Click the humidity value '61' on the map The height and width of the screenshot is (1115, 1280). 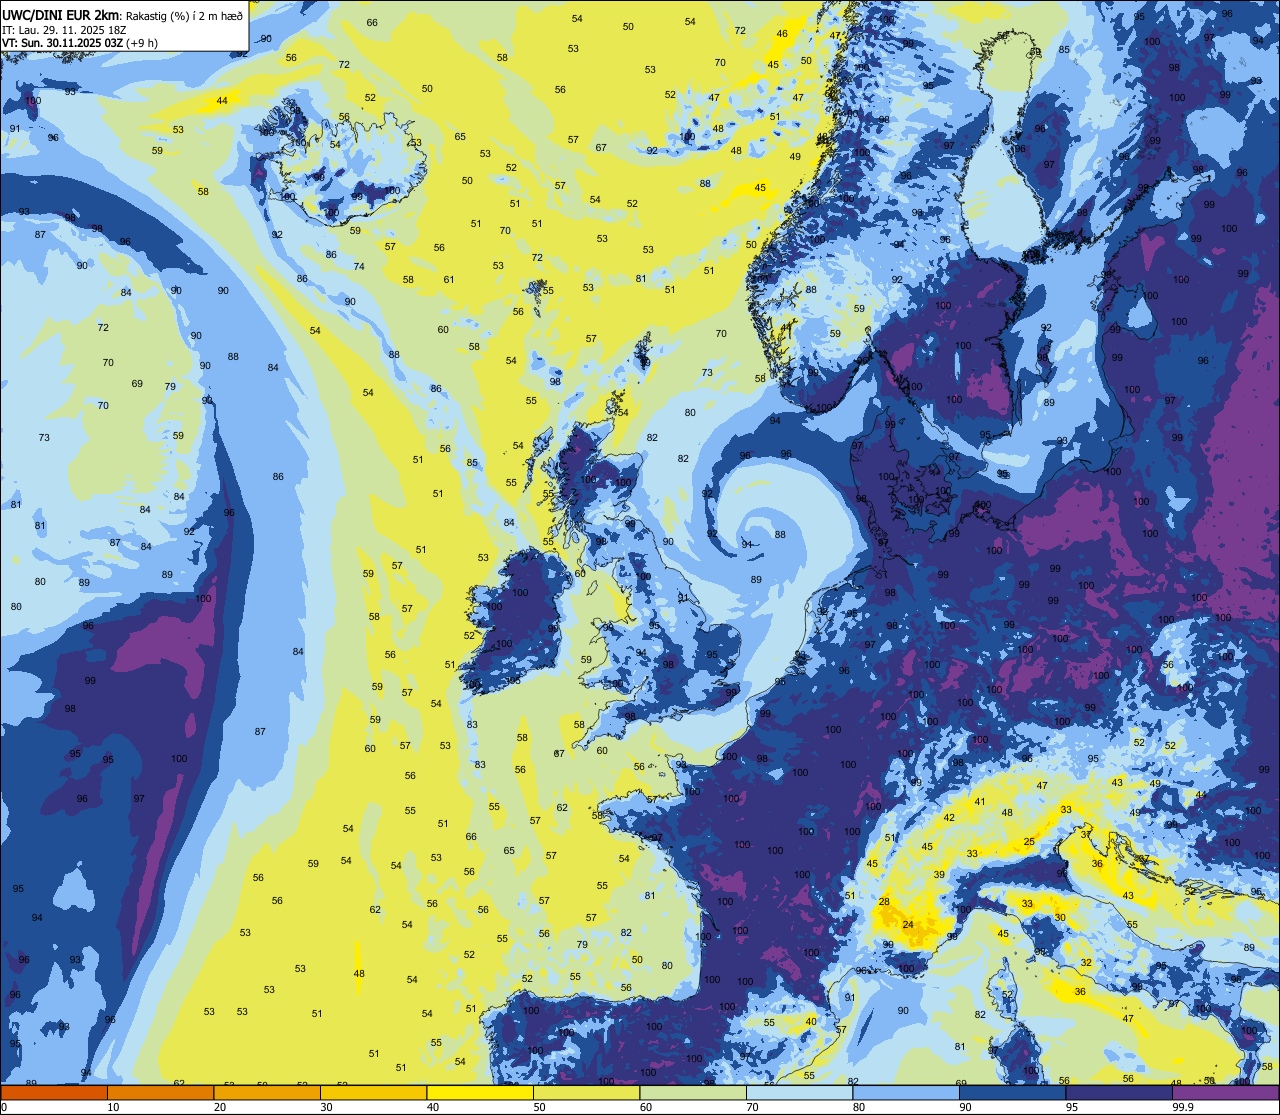(x=449, y=280)
